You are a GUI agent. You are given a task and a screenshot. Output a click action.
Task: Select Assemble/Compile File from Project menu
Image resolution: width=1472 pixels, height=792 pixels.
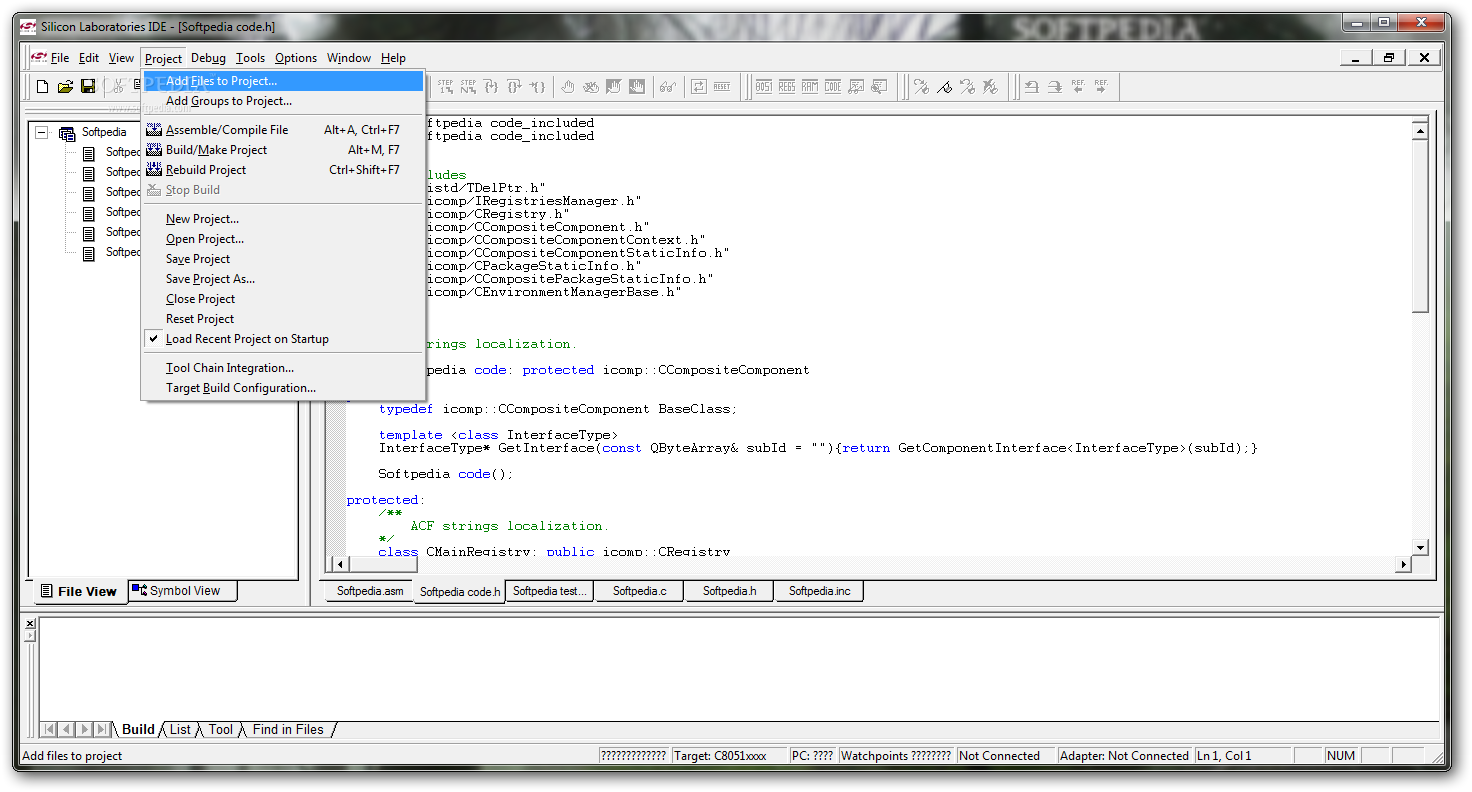click(283, 130)
